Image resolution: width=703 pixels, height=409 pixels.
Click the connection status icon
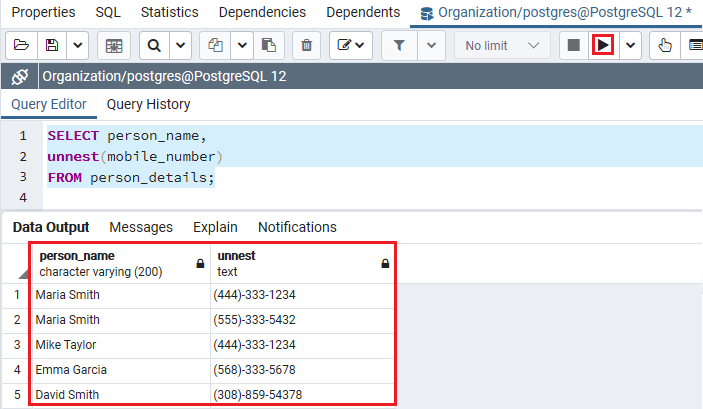pyautogui.click(x=20, y=76)
